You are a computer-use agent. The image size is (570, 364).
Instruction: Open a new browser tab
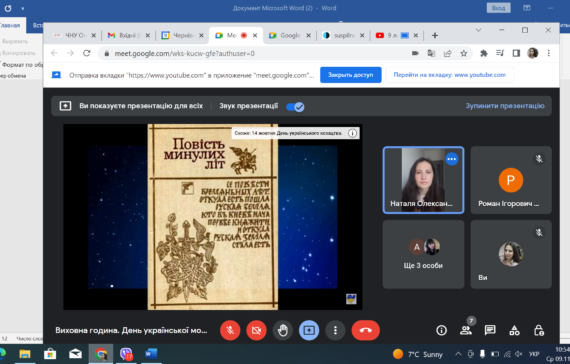(434, 35)
